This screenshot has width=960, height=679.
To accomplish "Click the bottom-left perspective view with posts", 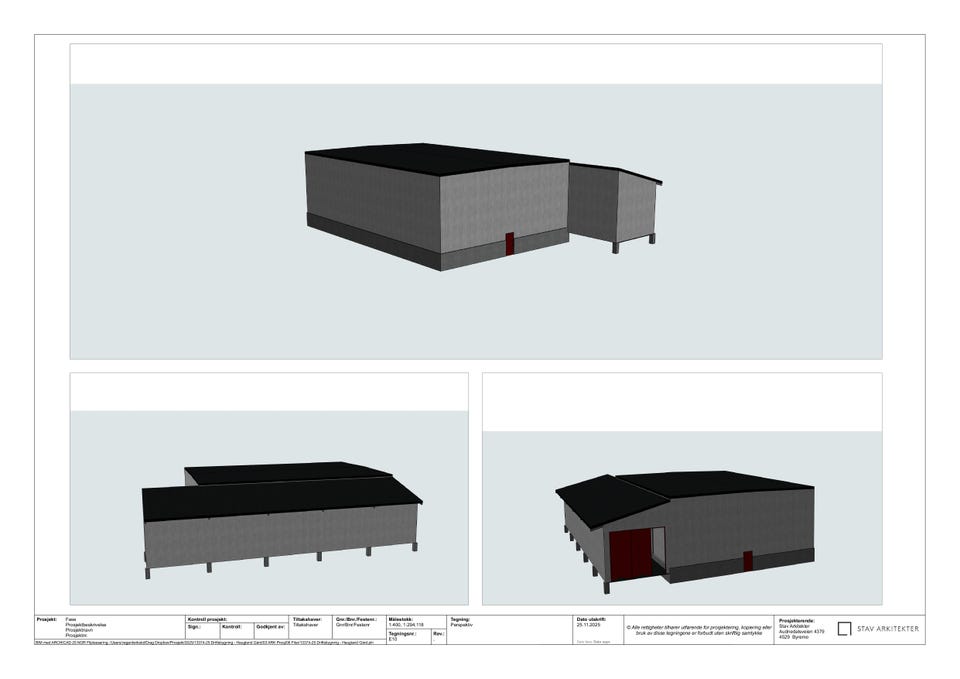I will click(269, 489).
